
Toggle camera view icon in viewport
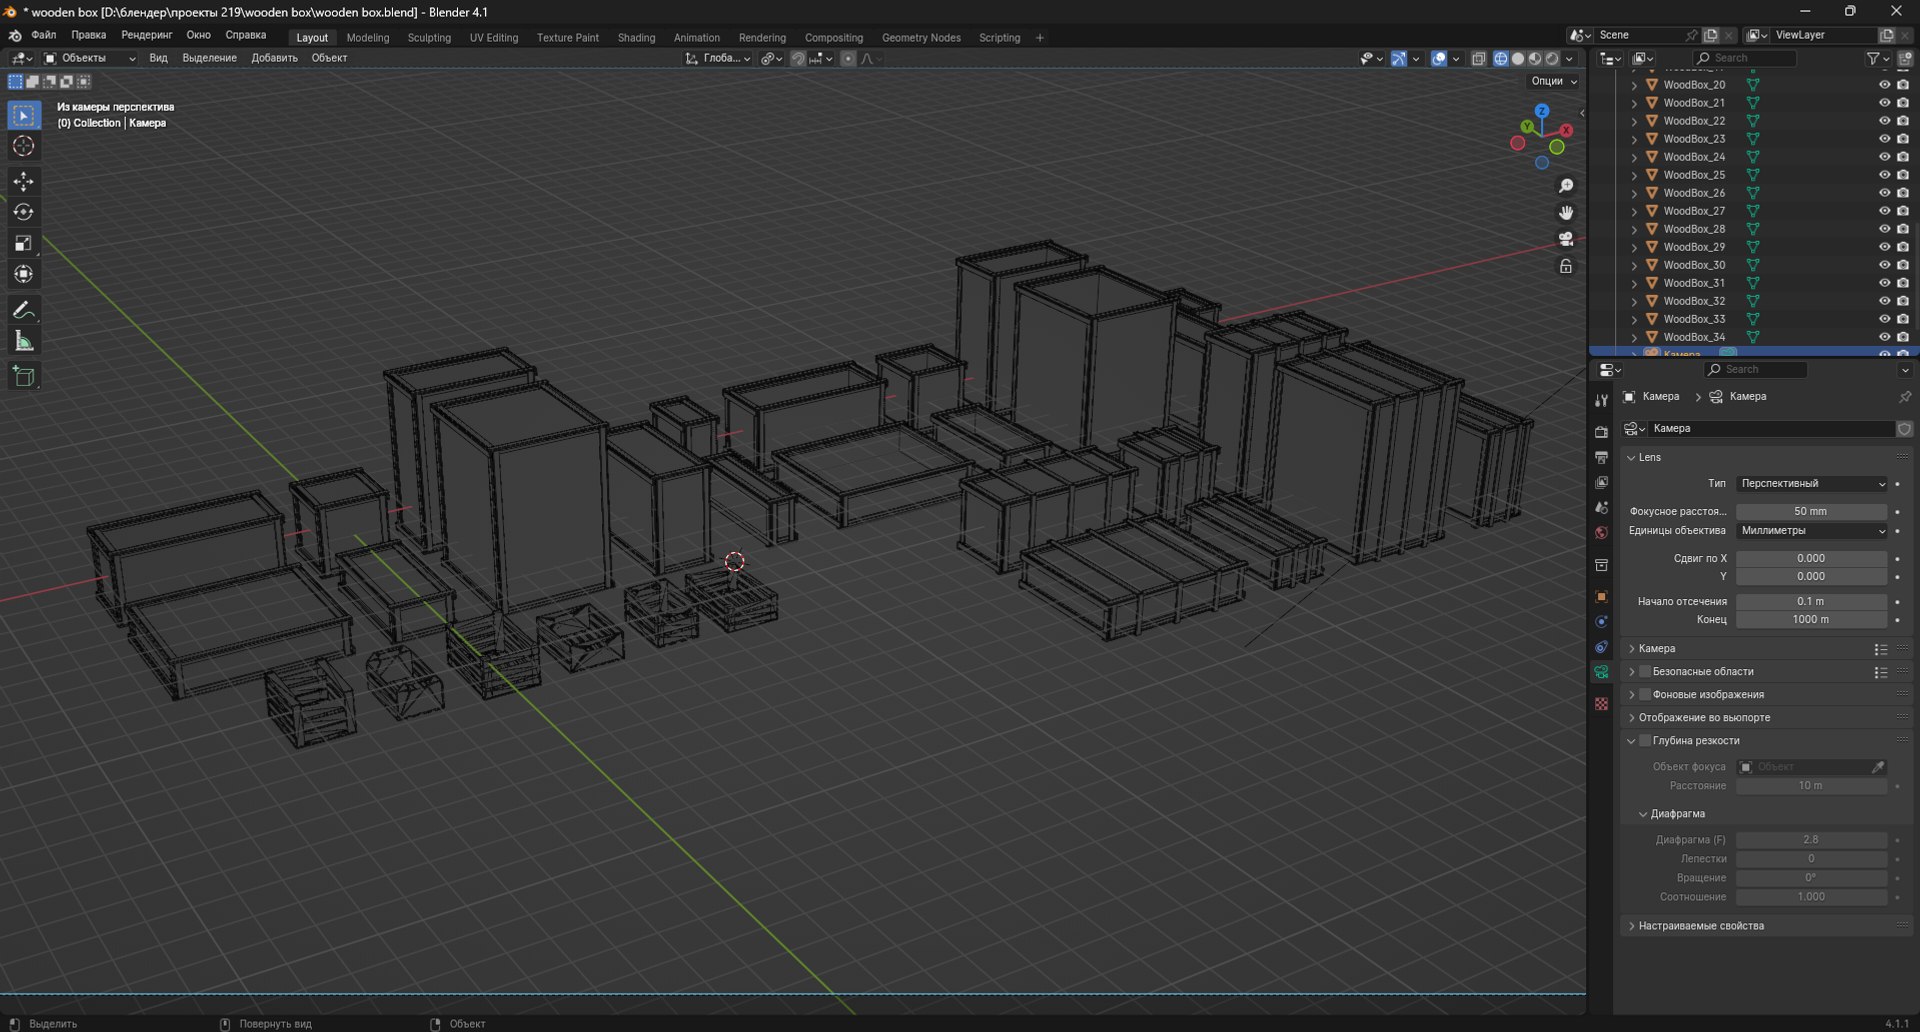[x=1566, y=239]
